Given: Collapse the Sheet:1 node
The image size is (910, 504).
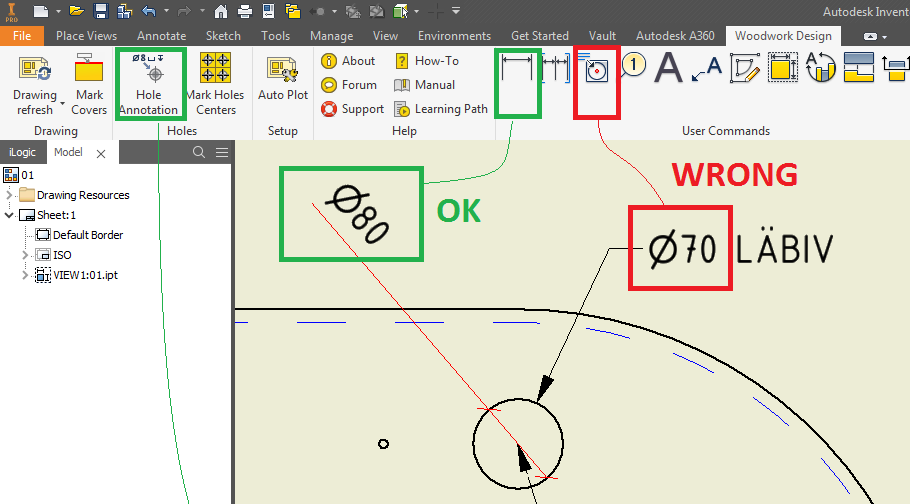Looking at the screenshot, I should coord(9,215).
